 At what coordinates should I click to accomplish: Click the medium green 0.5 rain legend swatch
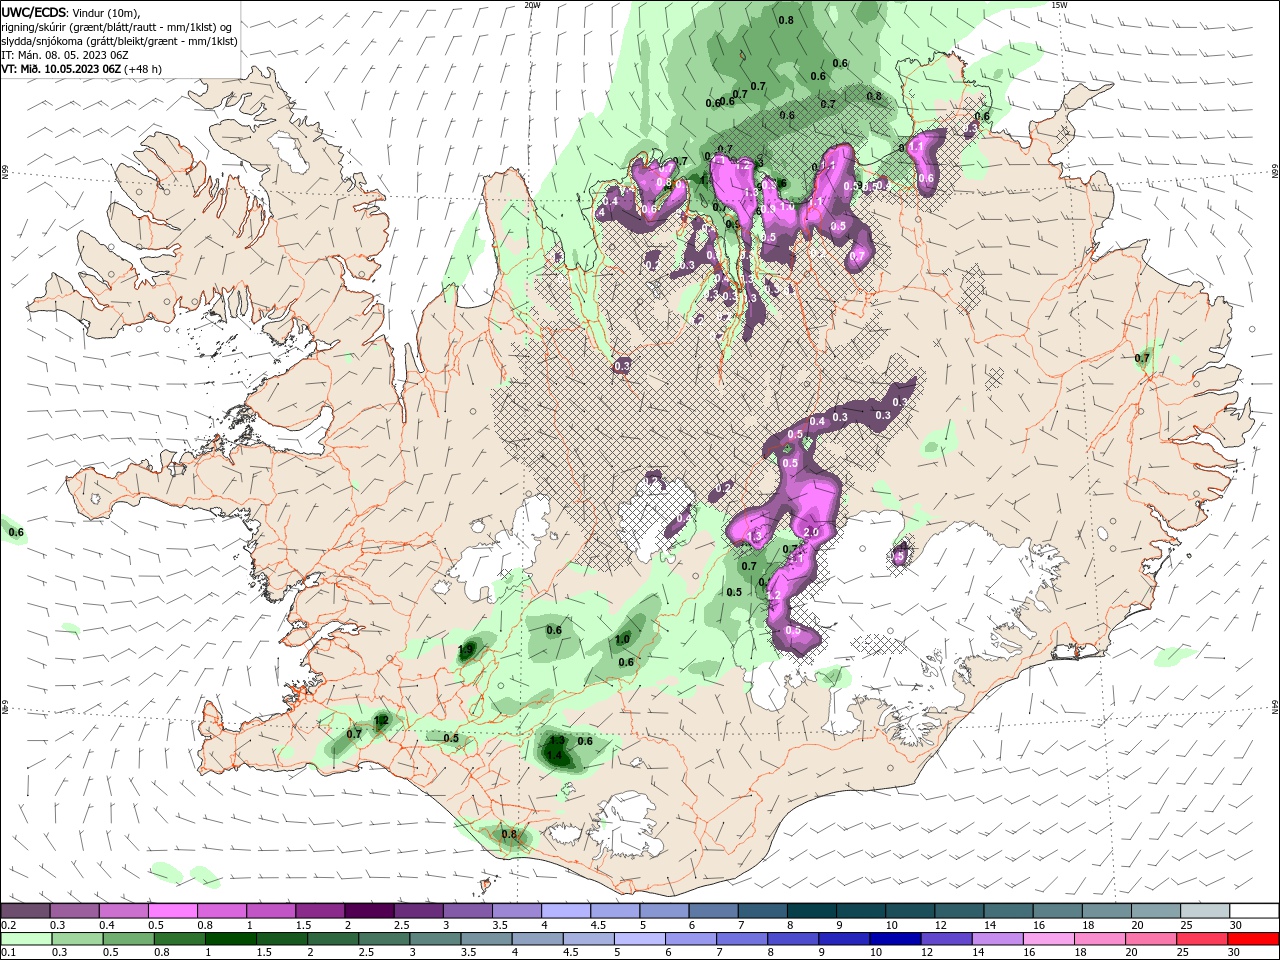tap(128, 939)
